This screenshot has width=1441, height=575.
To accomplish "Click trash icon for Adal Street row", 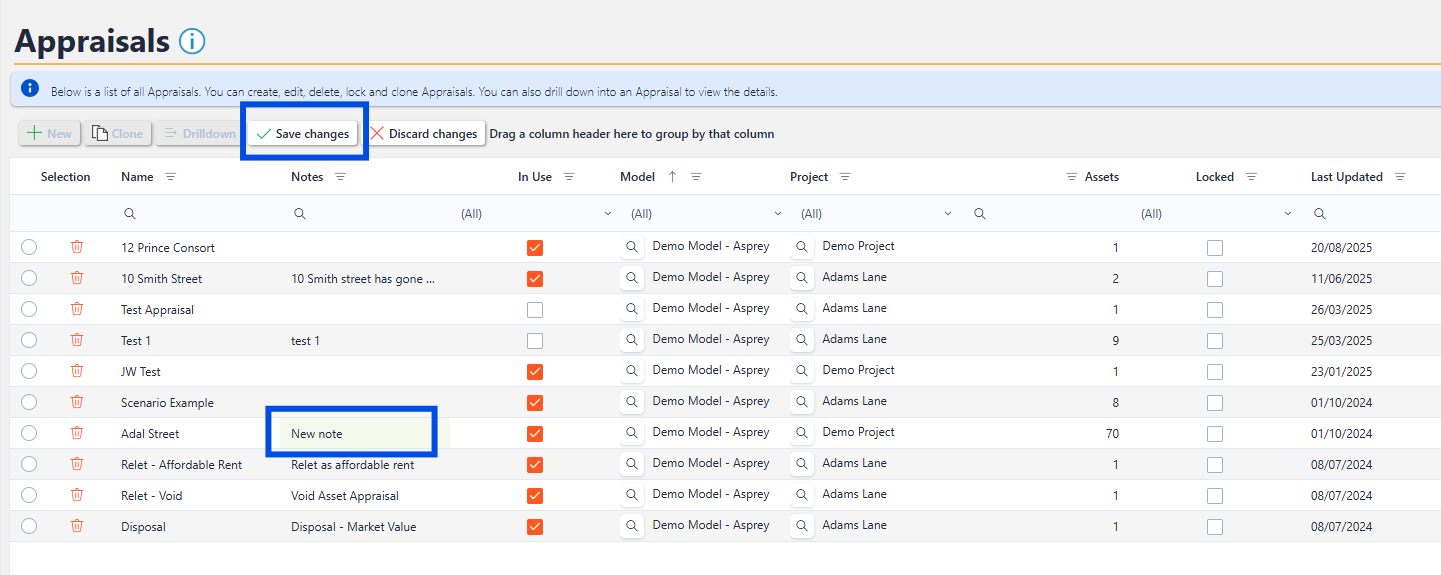I will pyautogui.click(x=77, y=433).
